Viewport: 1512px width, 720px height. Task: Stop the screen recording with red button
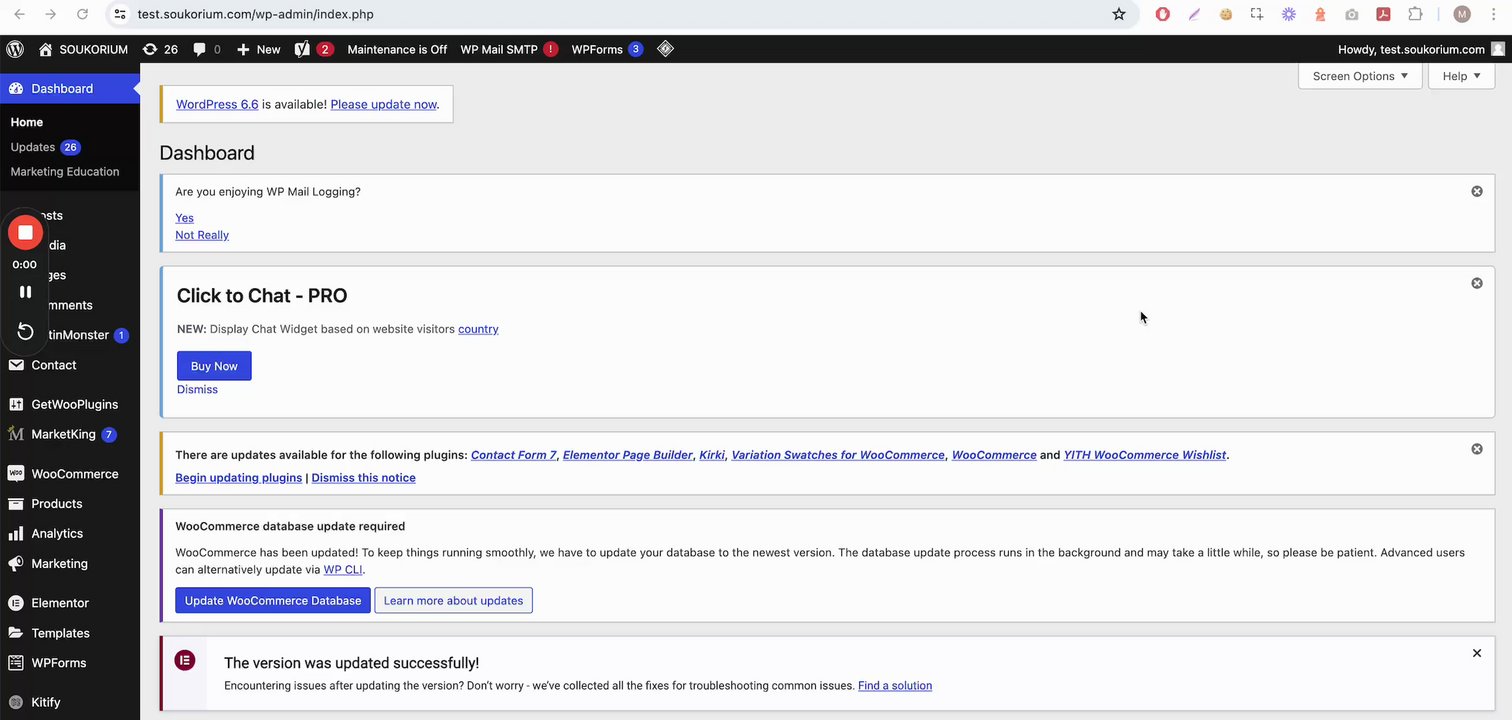click(x=25, y=232)
